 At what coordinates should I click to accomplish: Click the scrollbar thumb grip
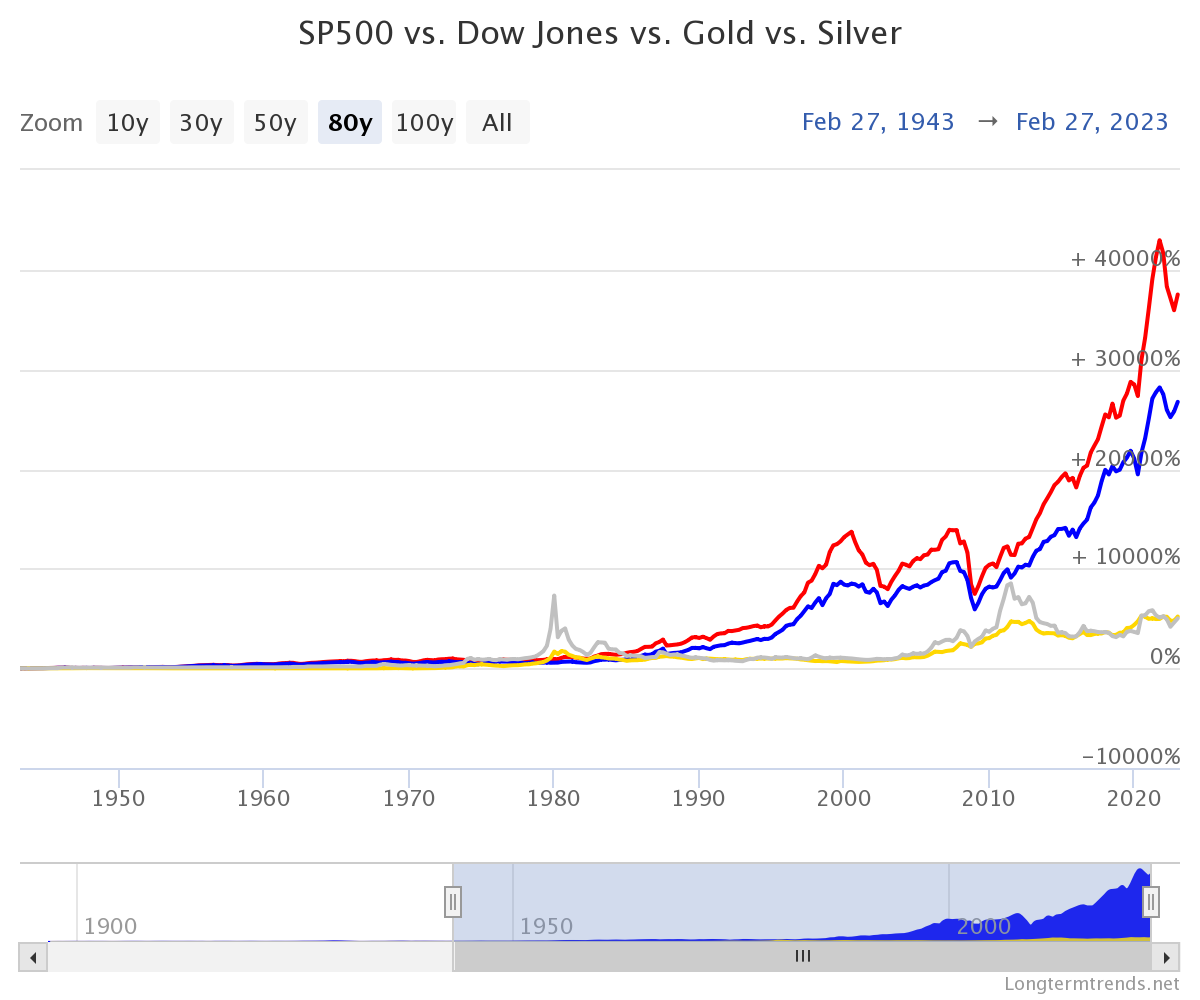[803, 956]
